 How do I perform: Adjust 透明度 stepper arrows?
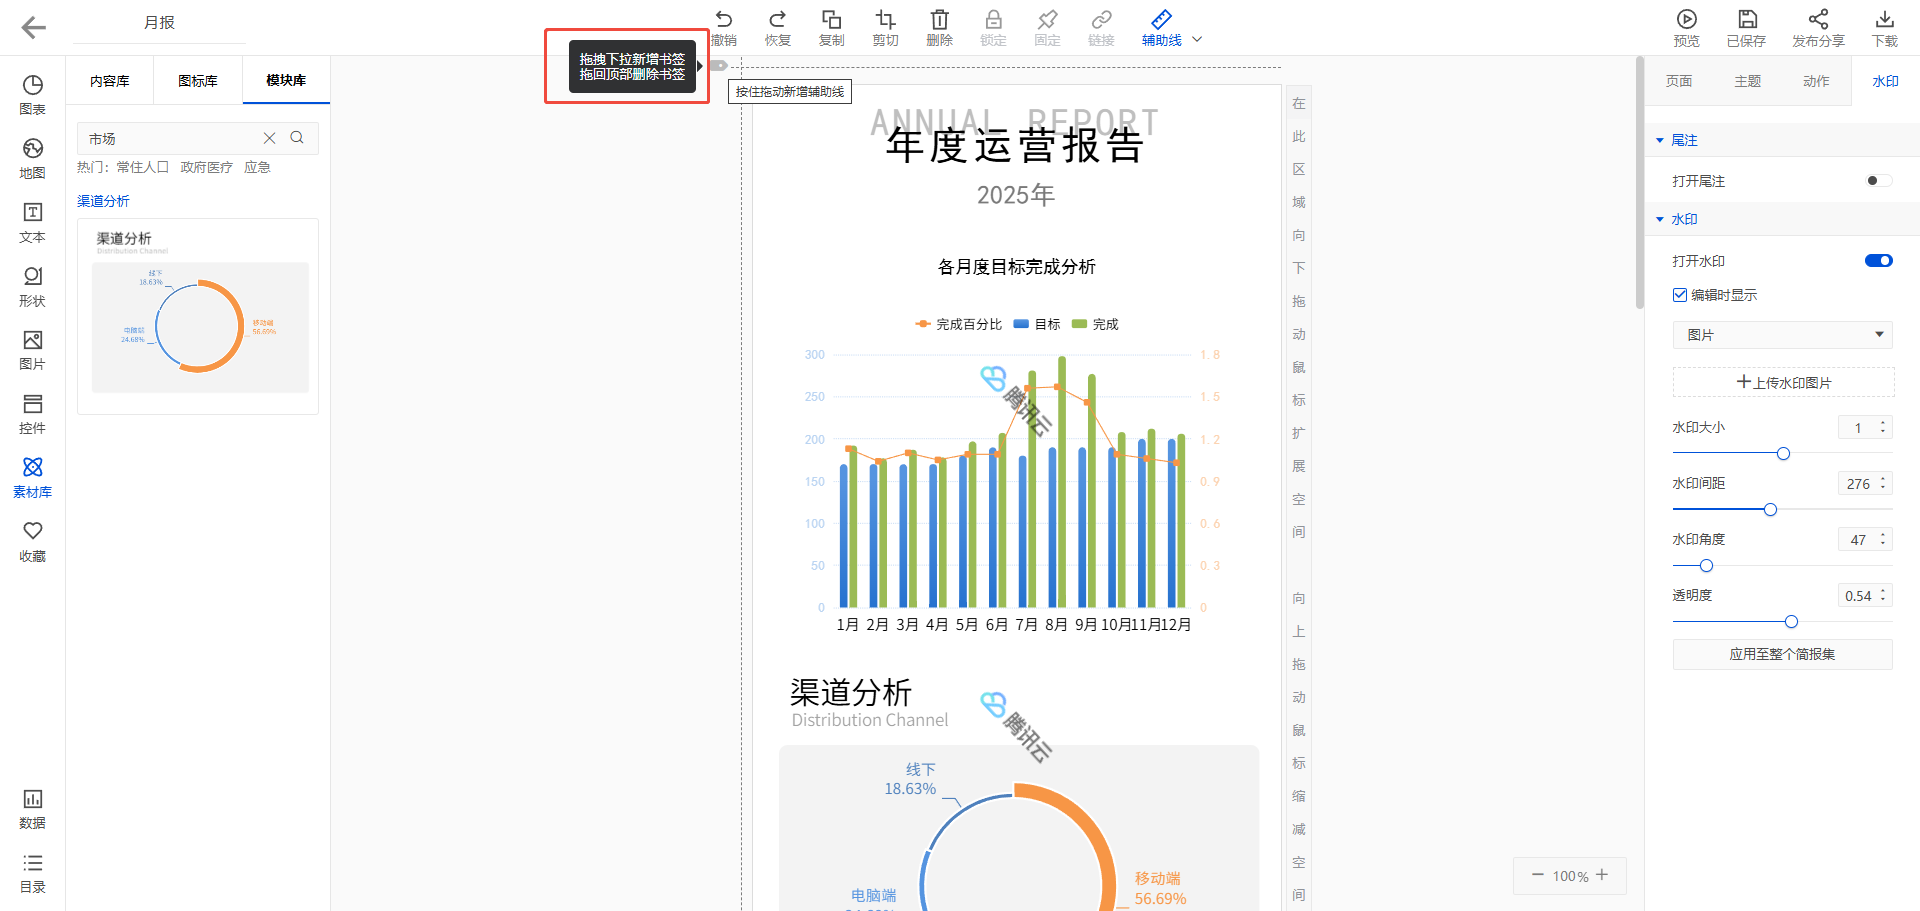1883,595
